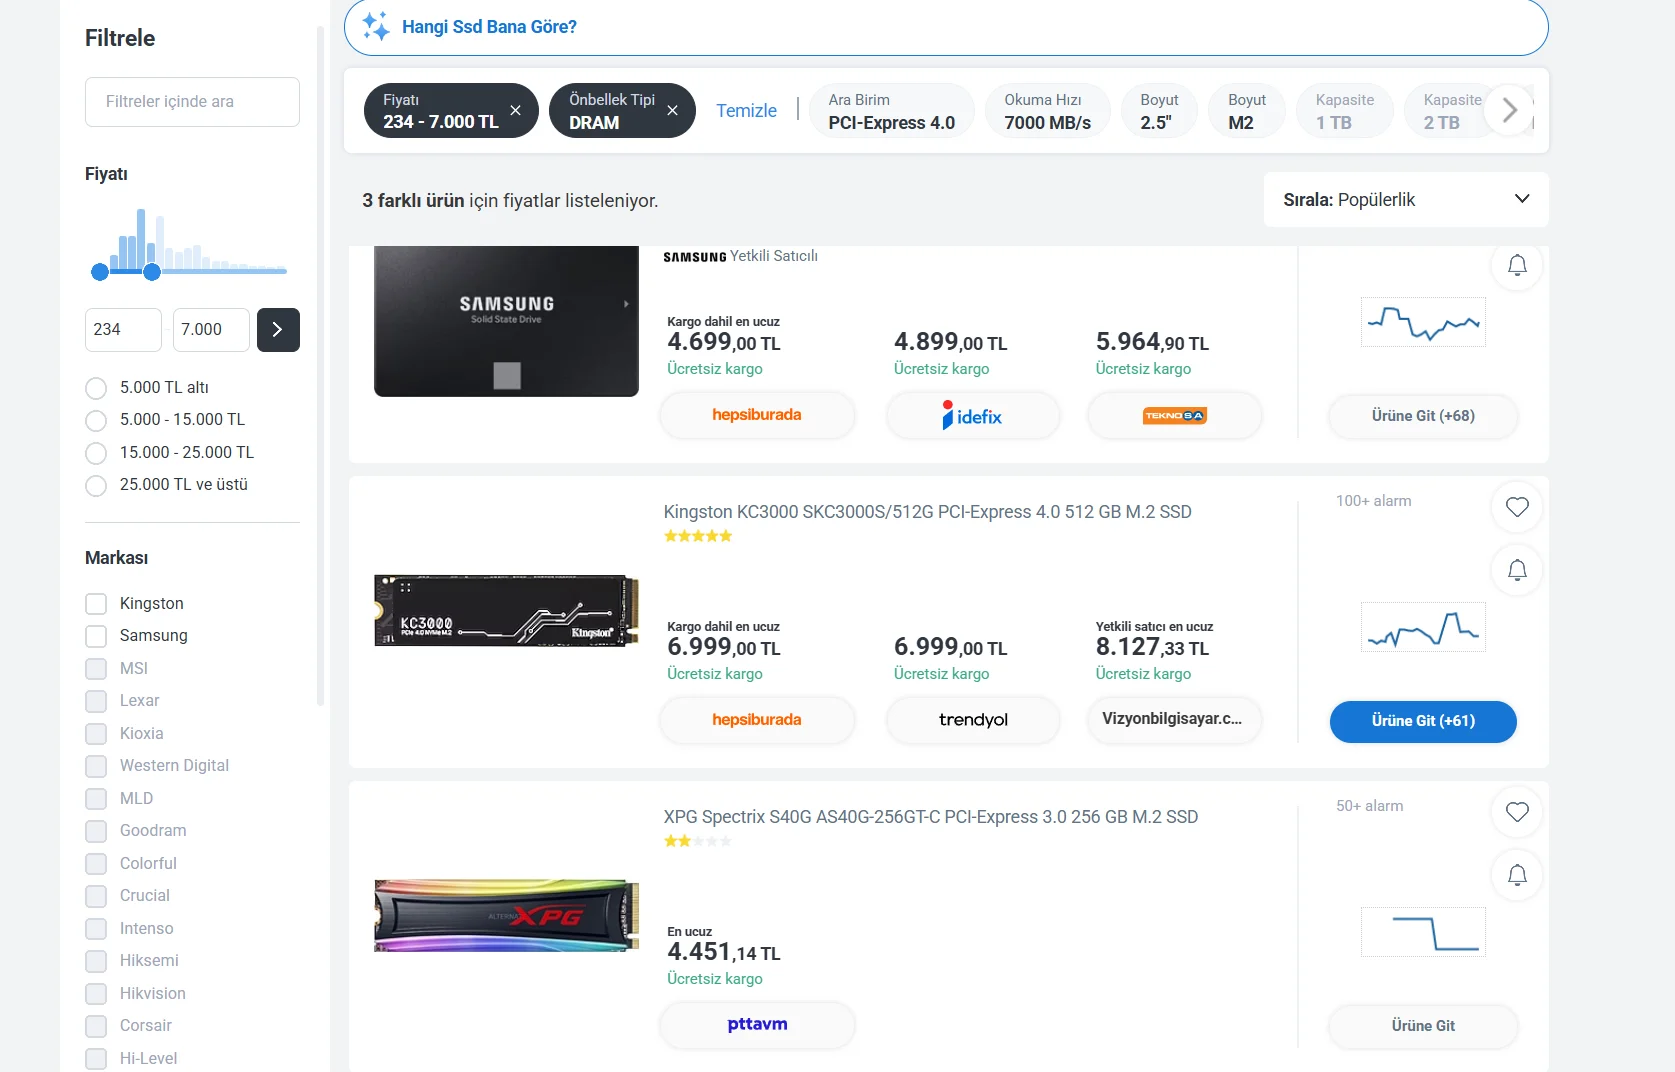
Task: Select the Okuma Hızı 7000 MB/s chip
Action: (x=1047, y=111)
